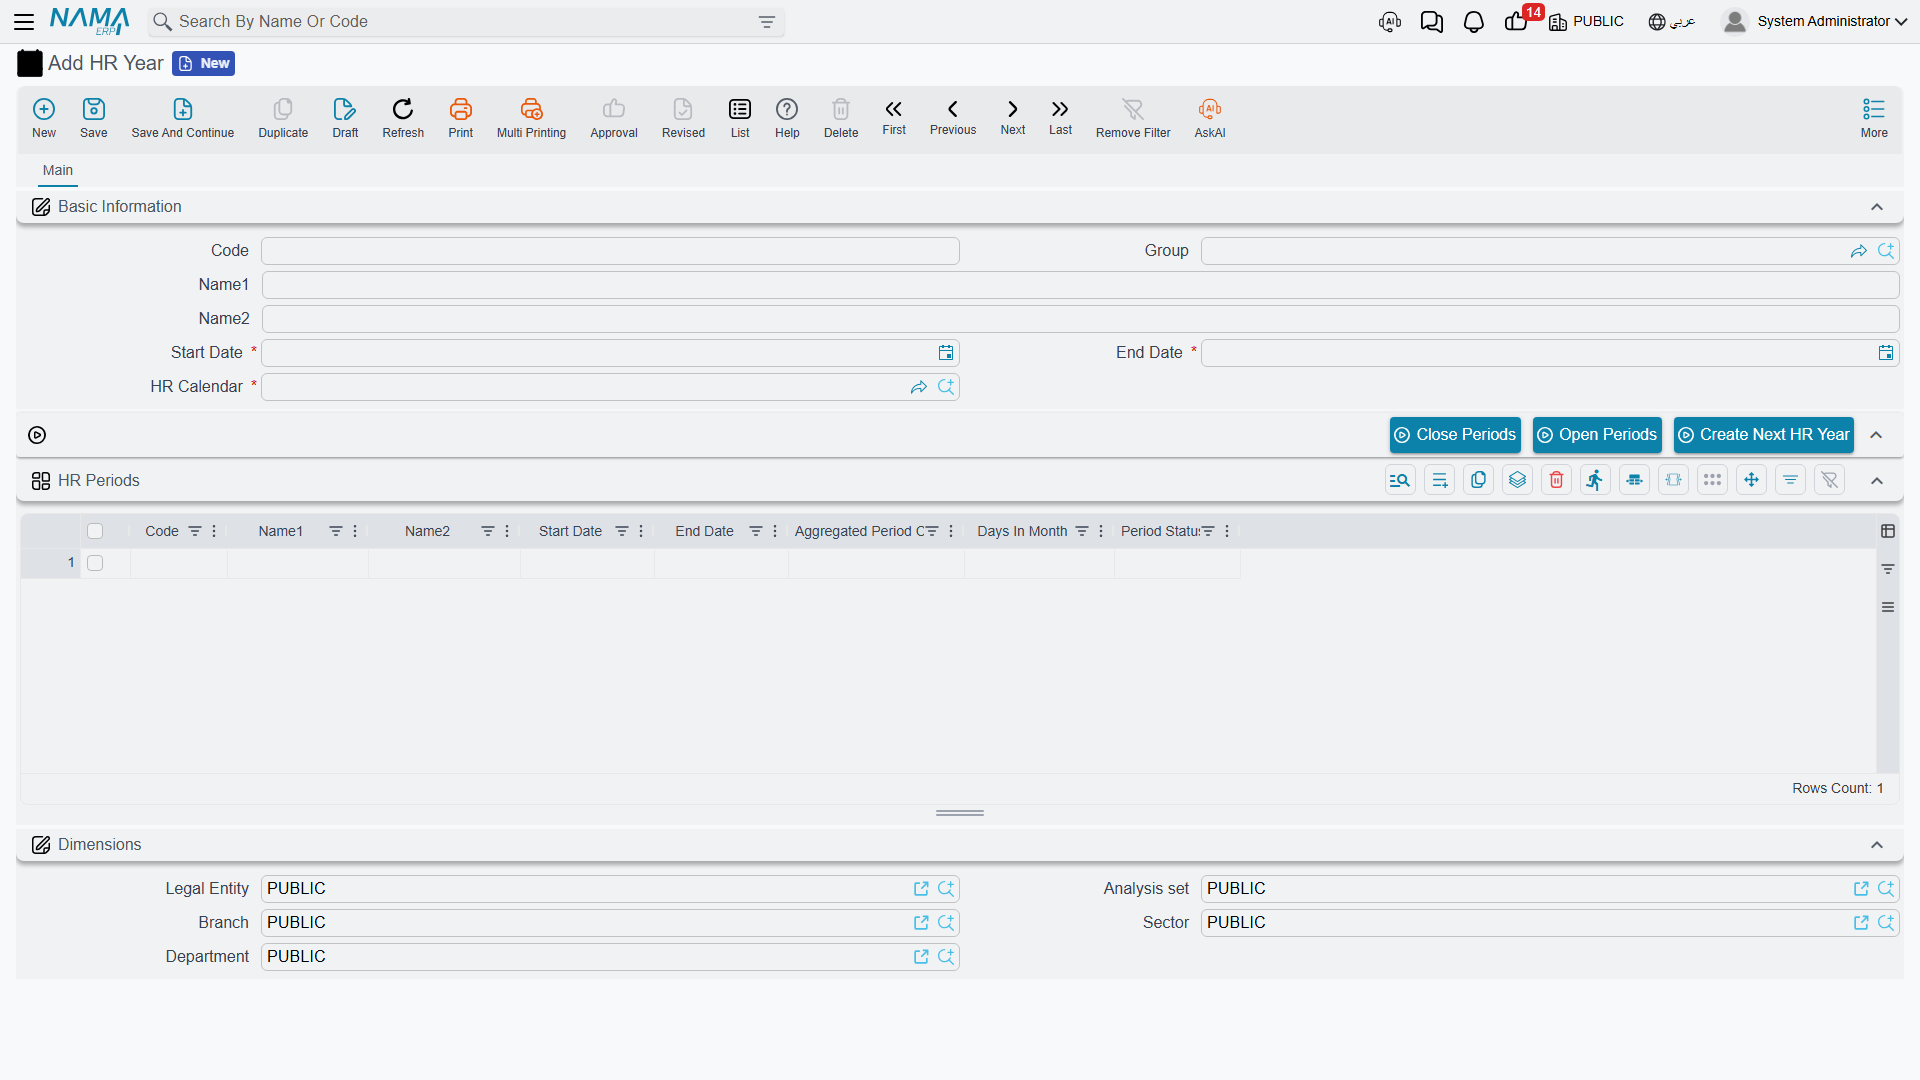1920x1080 pixels.
Task: Open grid columns chooser icon
Action: [x=1888, y=531]
